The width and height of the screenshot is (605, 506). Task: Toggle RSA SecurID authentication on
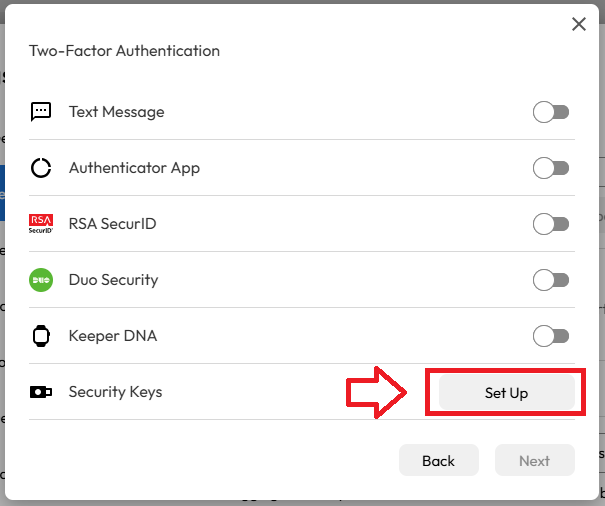551,224
